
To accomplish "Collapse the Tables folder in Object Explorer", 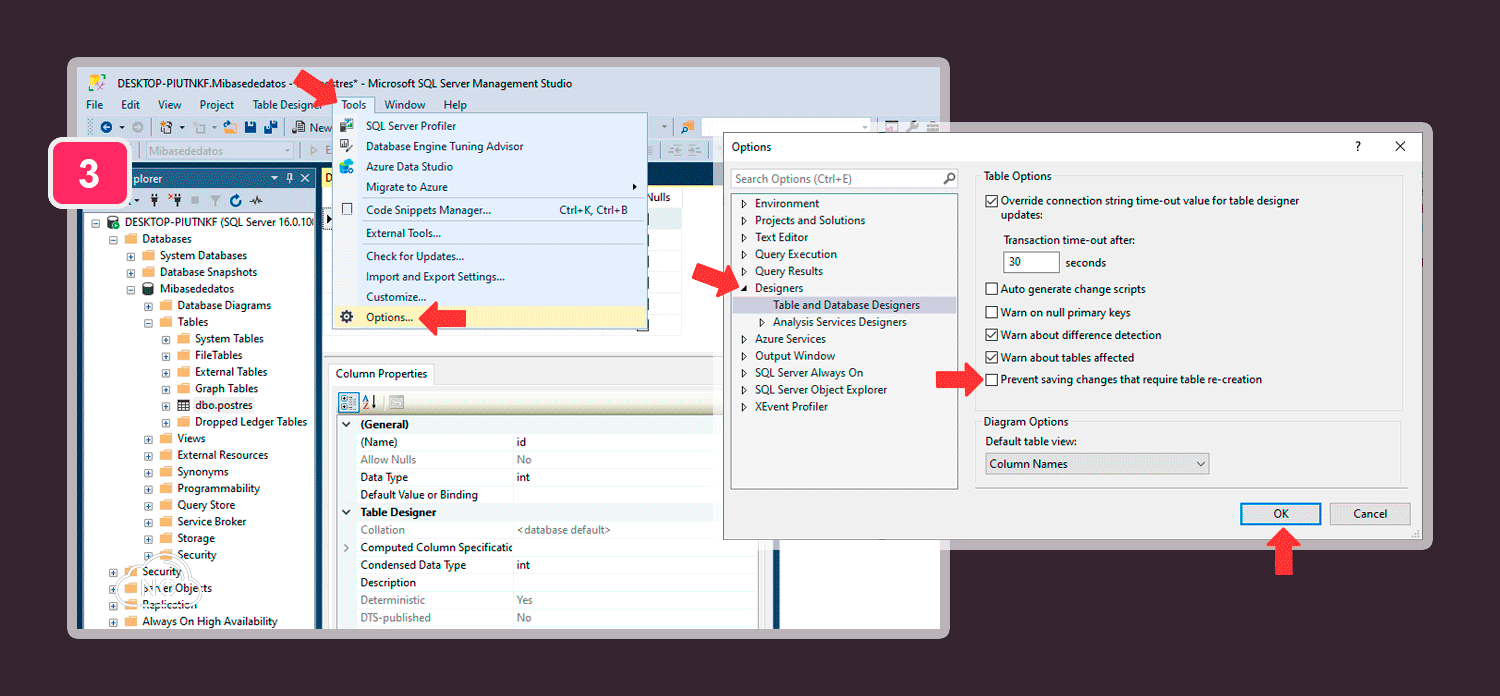I will click(149, 322).
